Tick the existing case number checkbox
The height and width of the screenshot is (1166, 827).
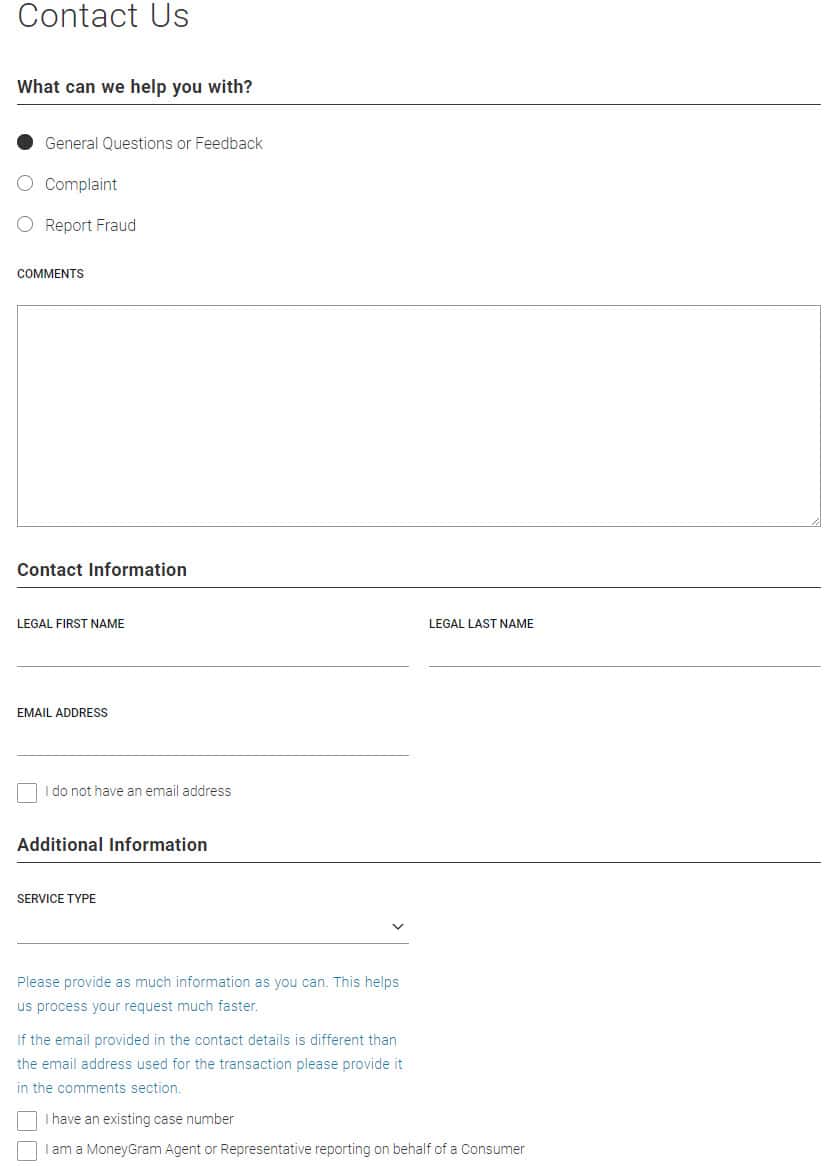(27, 1121)
